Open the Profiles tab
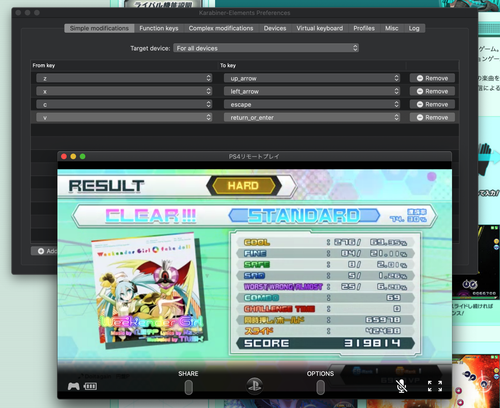Viewport: 500px width, 408px height. pyautogui.click(x=364, y=28)
